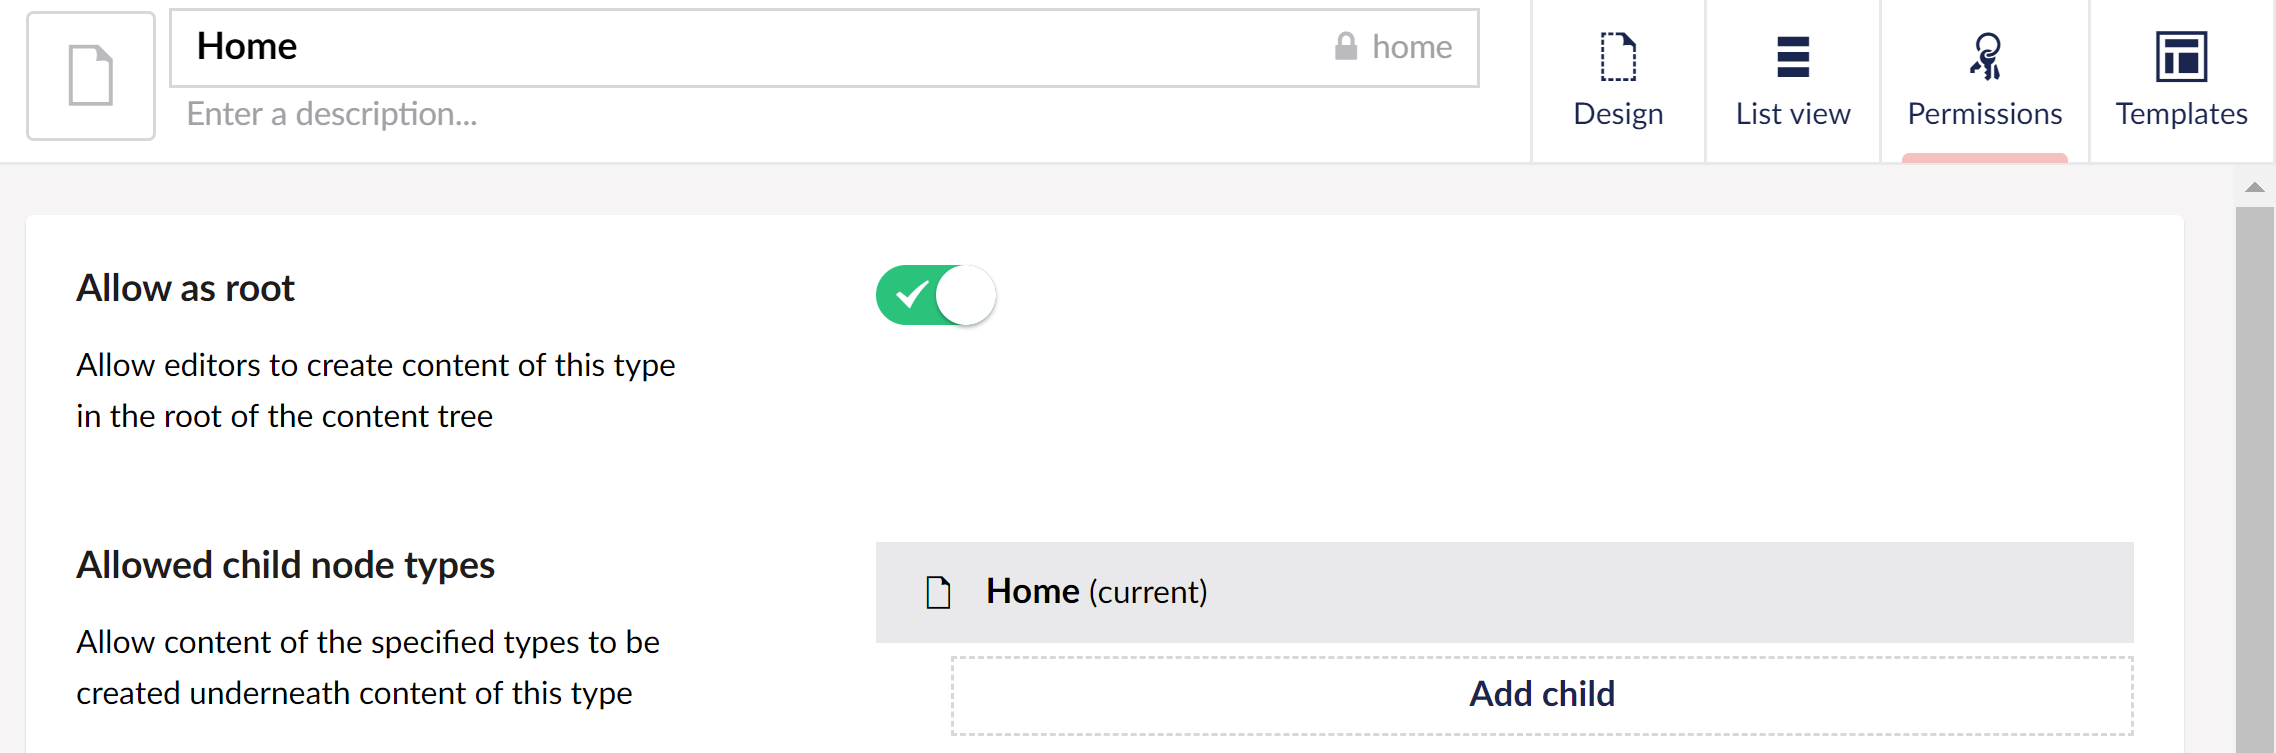Disable the Allow as root switch
This screenshot has width=2276, height=753.
(x=936, y=295)
